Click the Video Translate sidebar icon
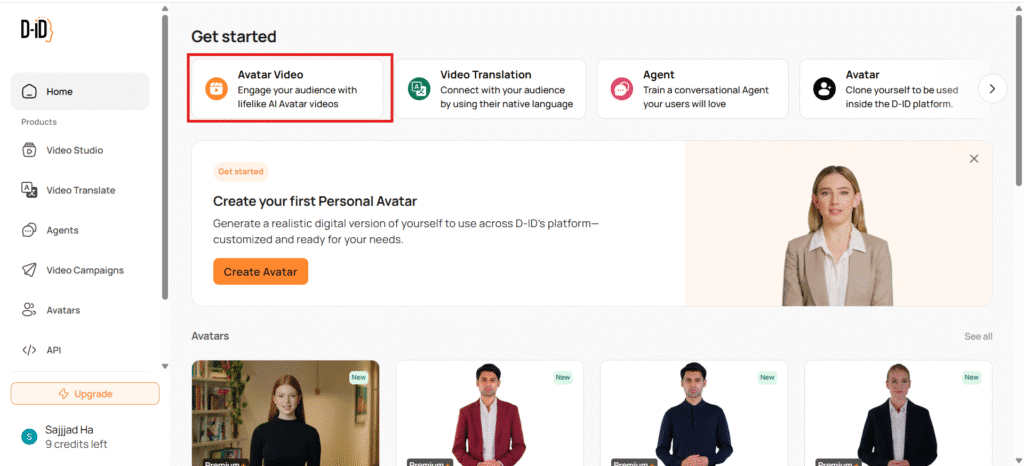Image resolution: width=1024 pixels, height=466 pixels. coord(29,190)
